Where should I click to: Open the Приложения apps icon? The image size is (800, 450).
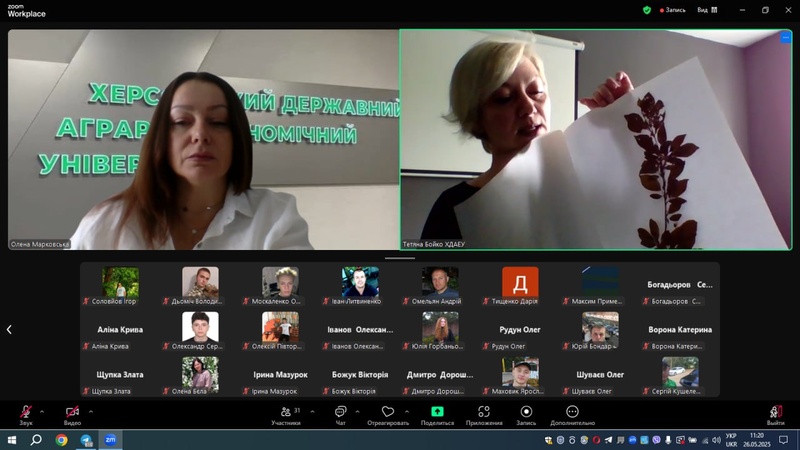pos(484,412)
